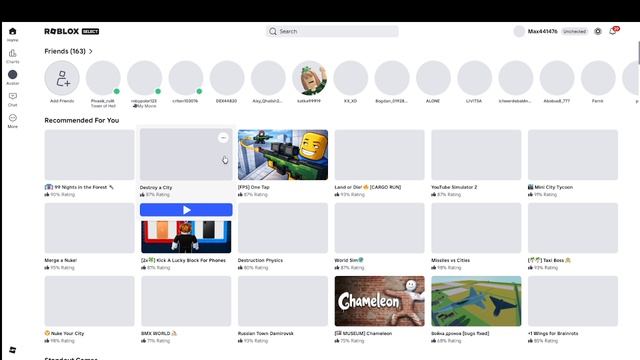Screen dimensions: 640x360
Task: Click the 'World Sim' title
Action: (346, 260)
